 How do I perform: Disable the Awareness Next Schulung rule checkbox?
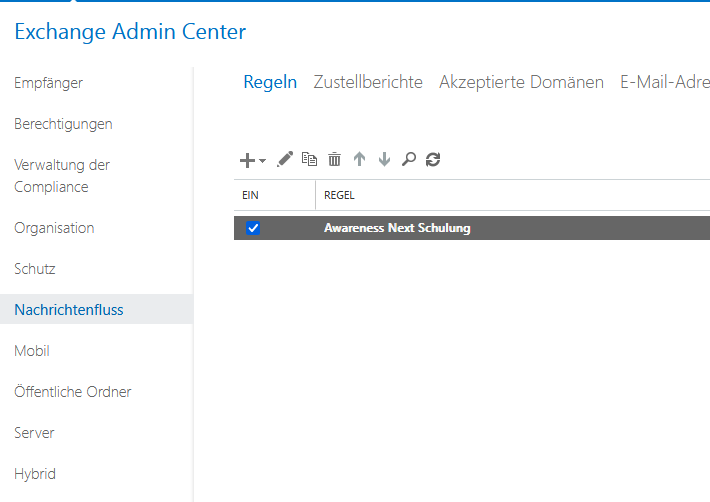tap(253, 228)
